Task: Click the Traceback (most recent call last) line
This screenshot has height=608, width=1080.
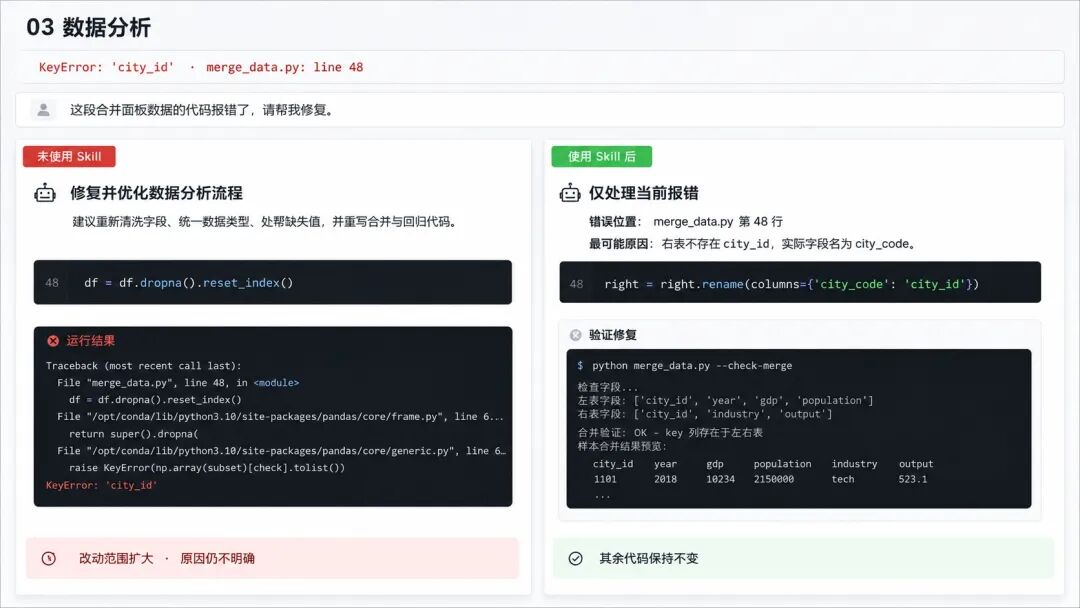Action: 144,366
